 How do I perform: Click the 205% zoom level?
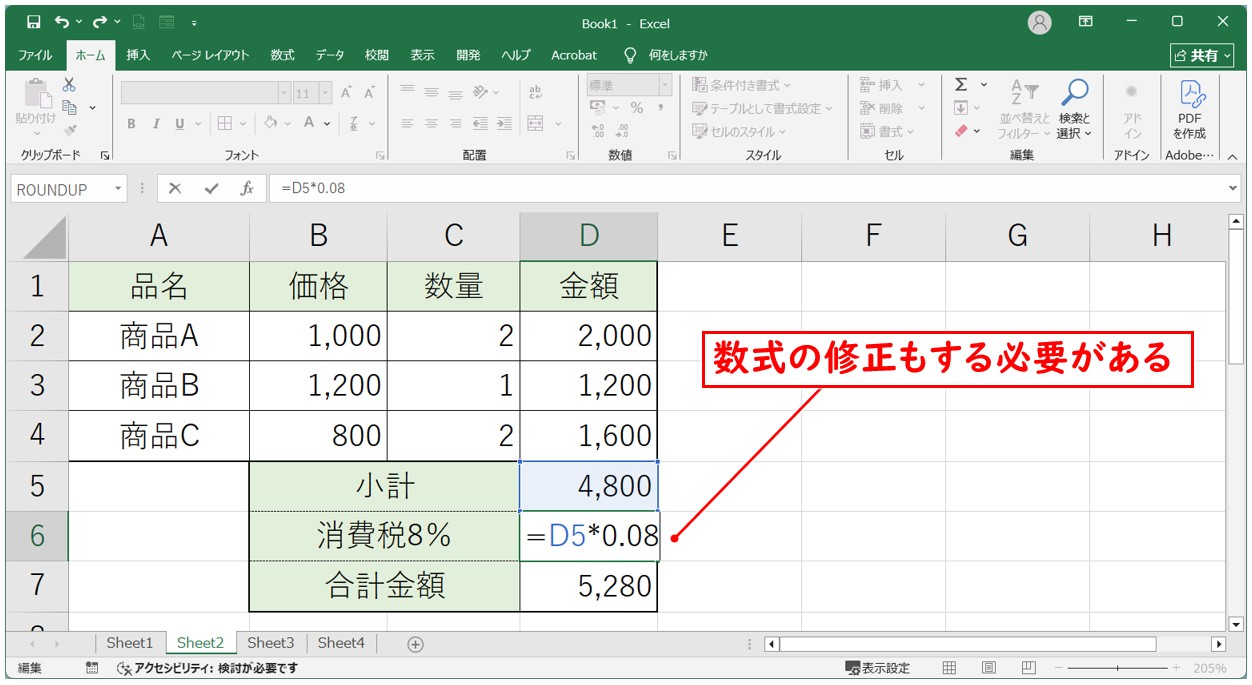[1209, 668]
